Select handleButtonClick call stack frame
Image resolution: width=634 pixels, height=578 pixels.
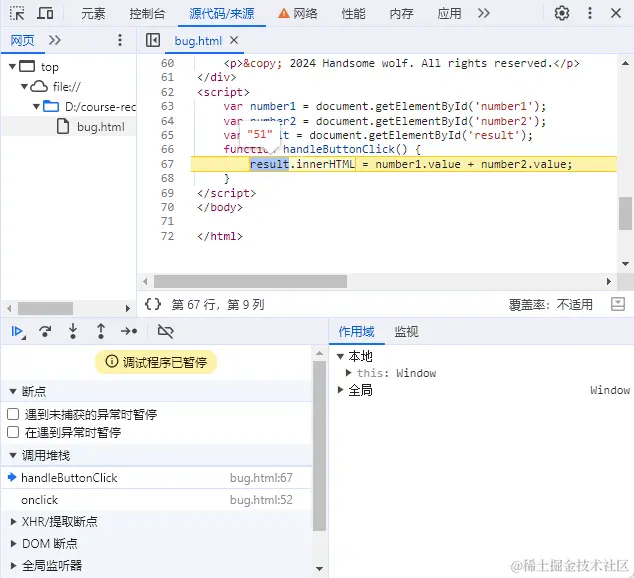(156, 478)
